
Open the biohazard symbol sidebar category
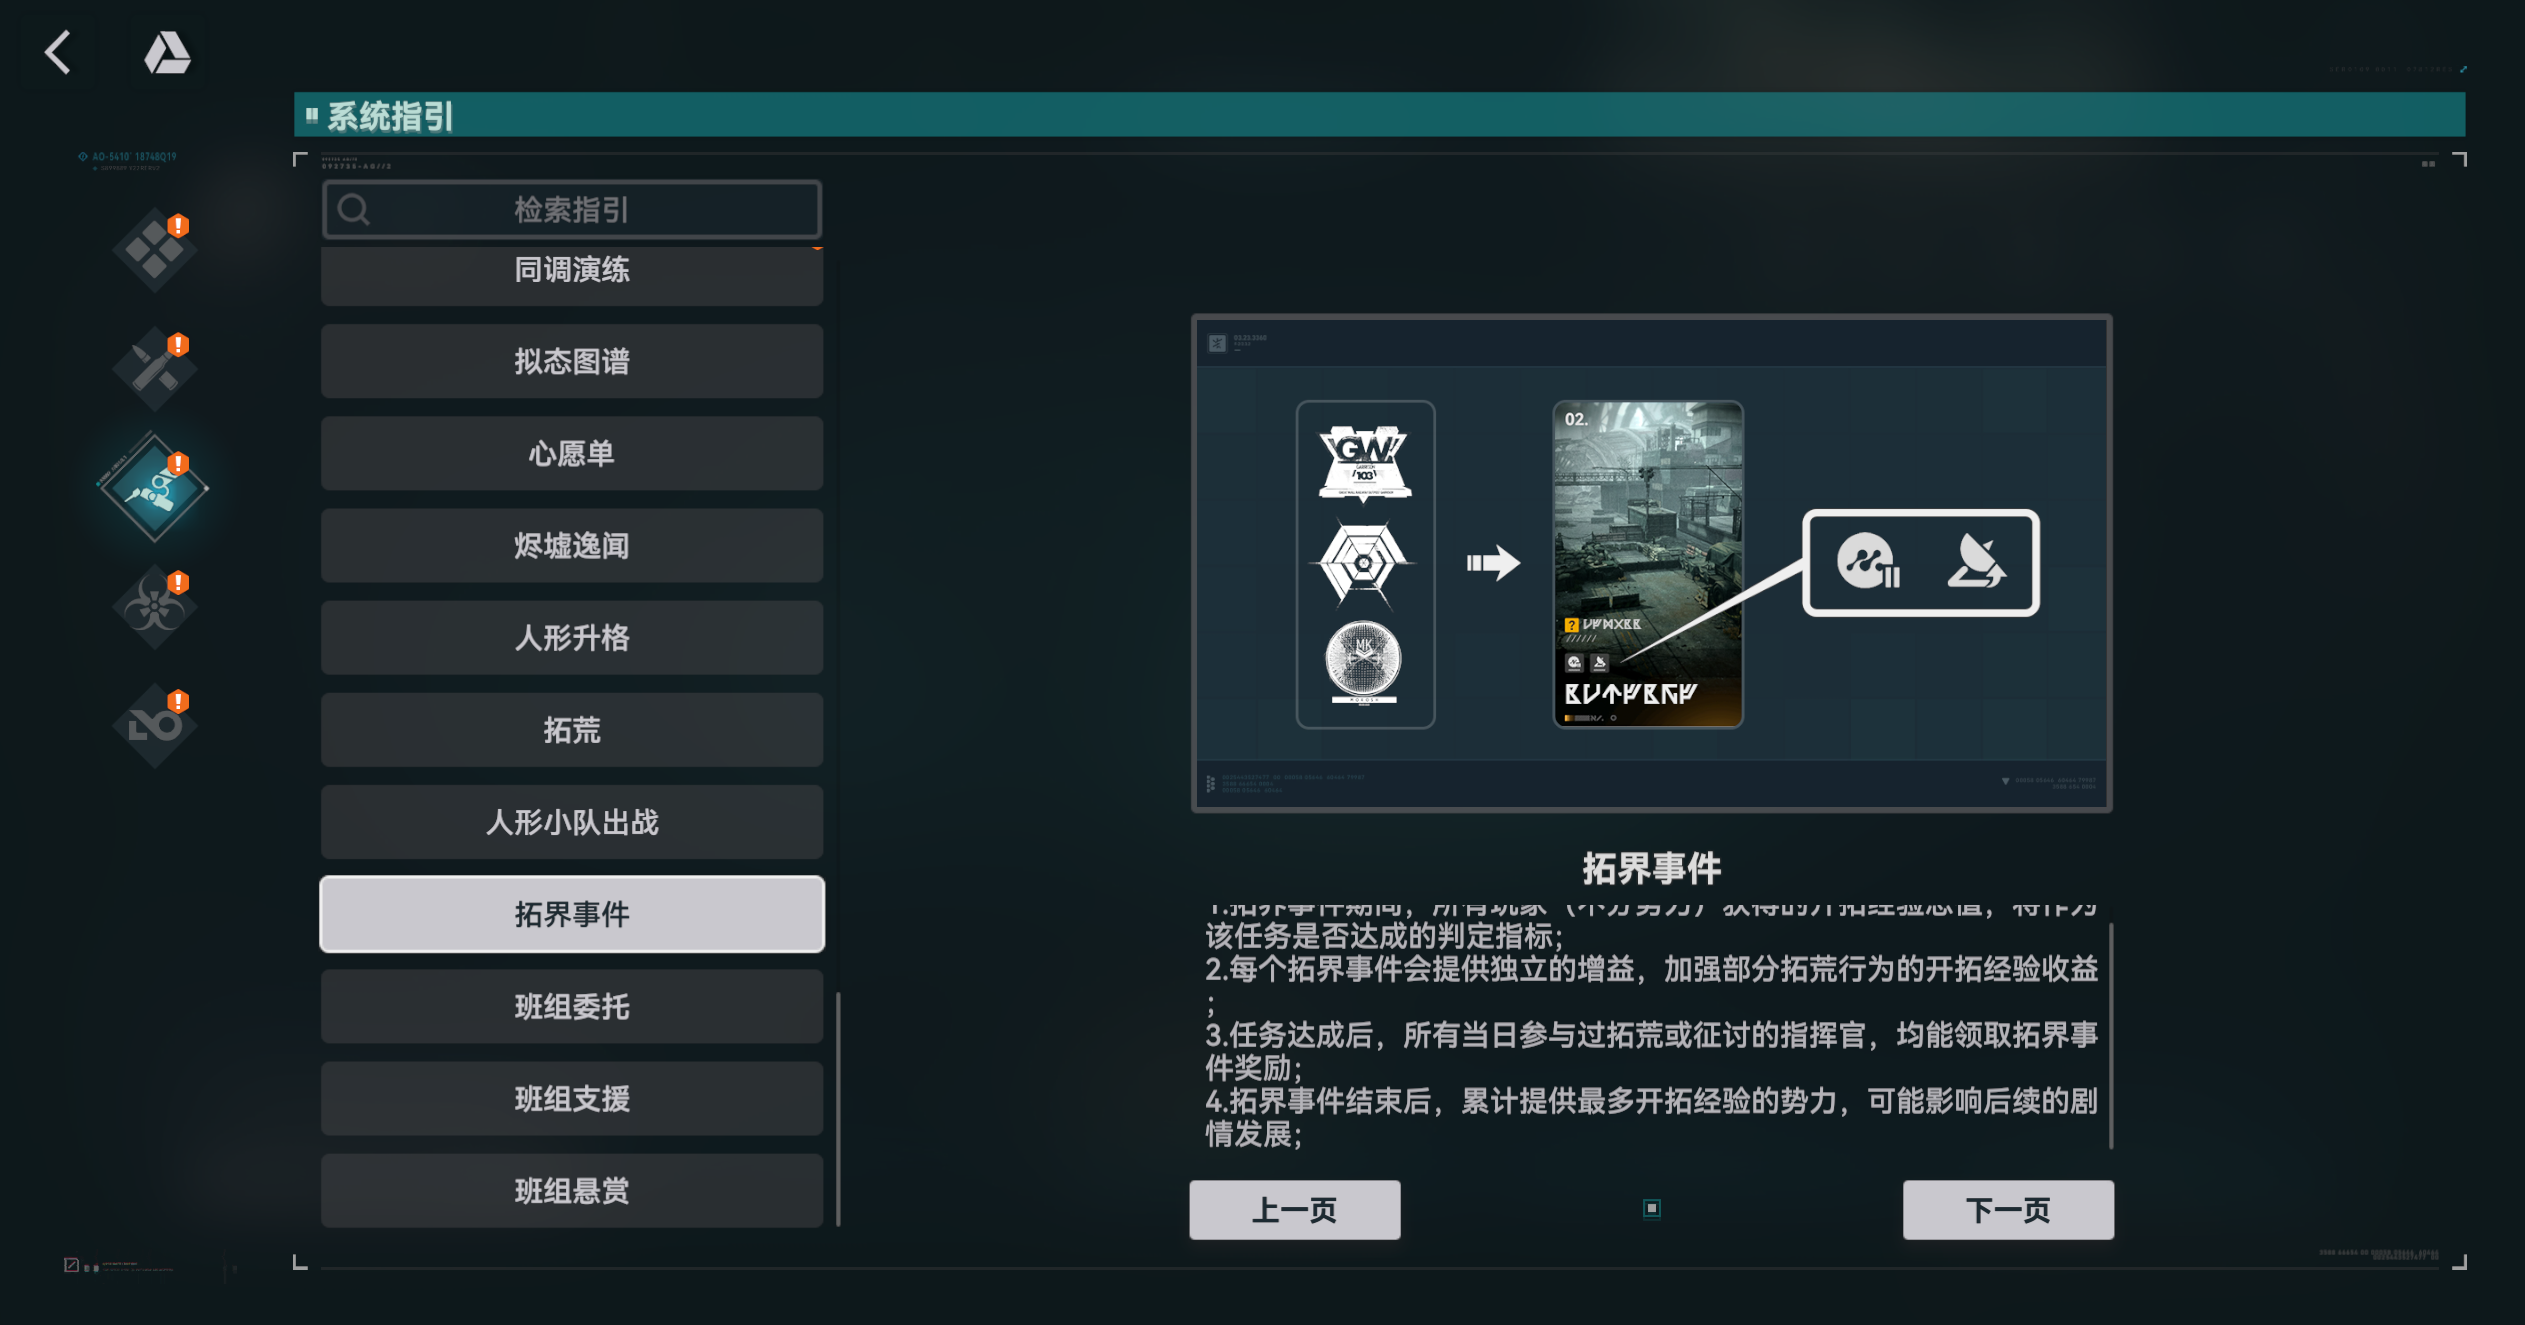[154, 606]
